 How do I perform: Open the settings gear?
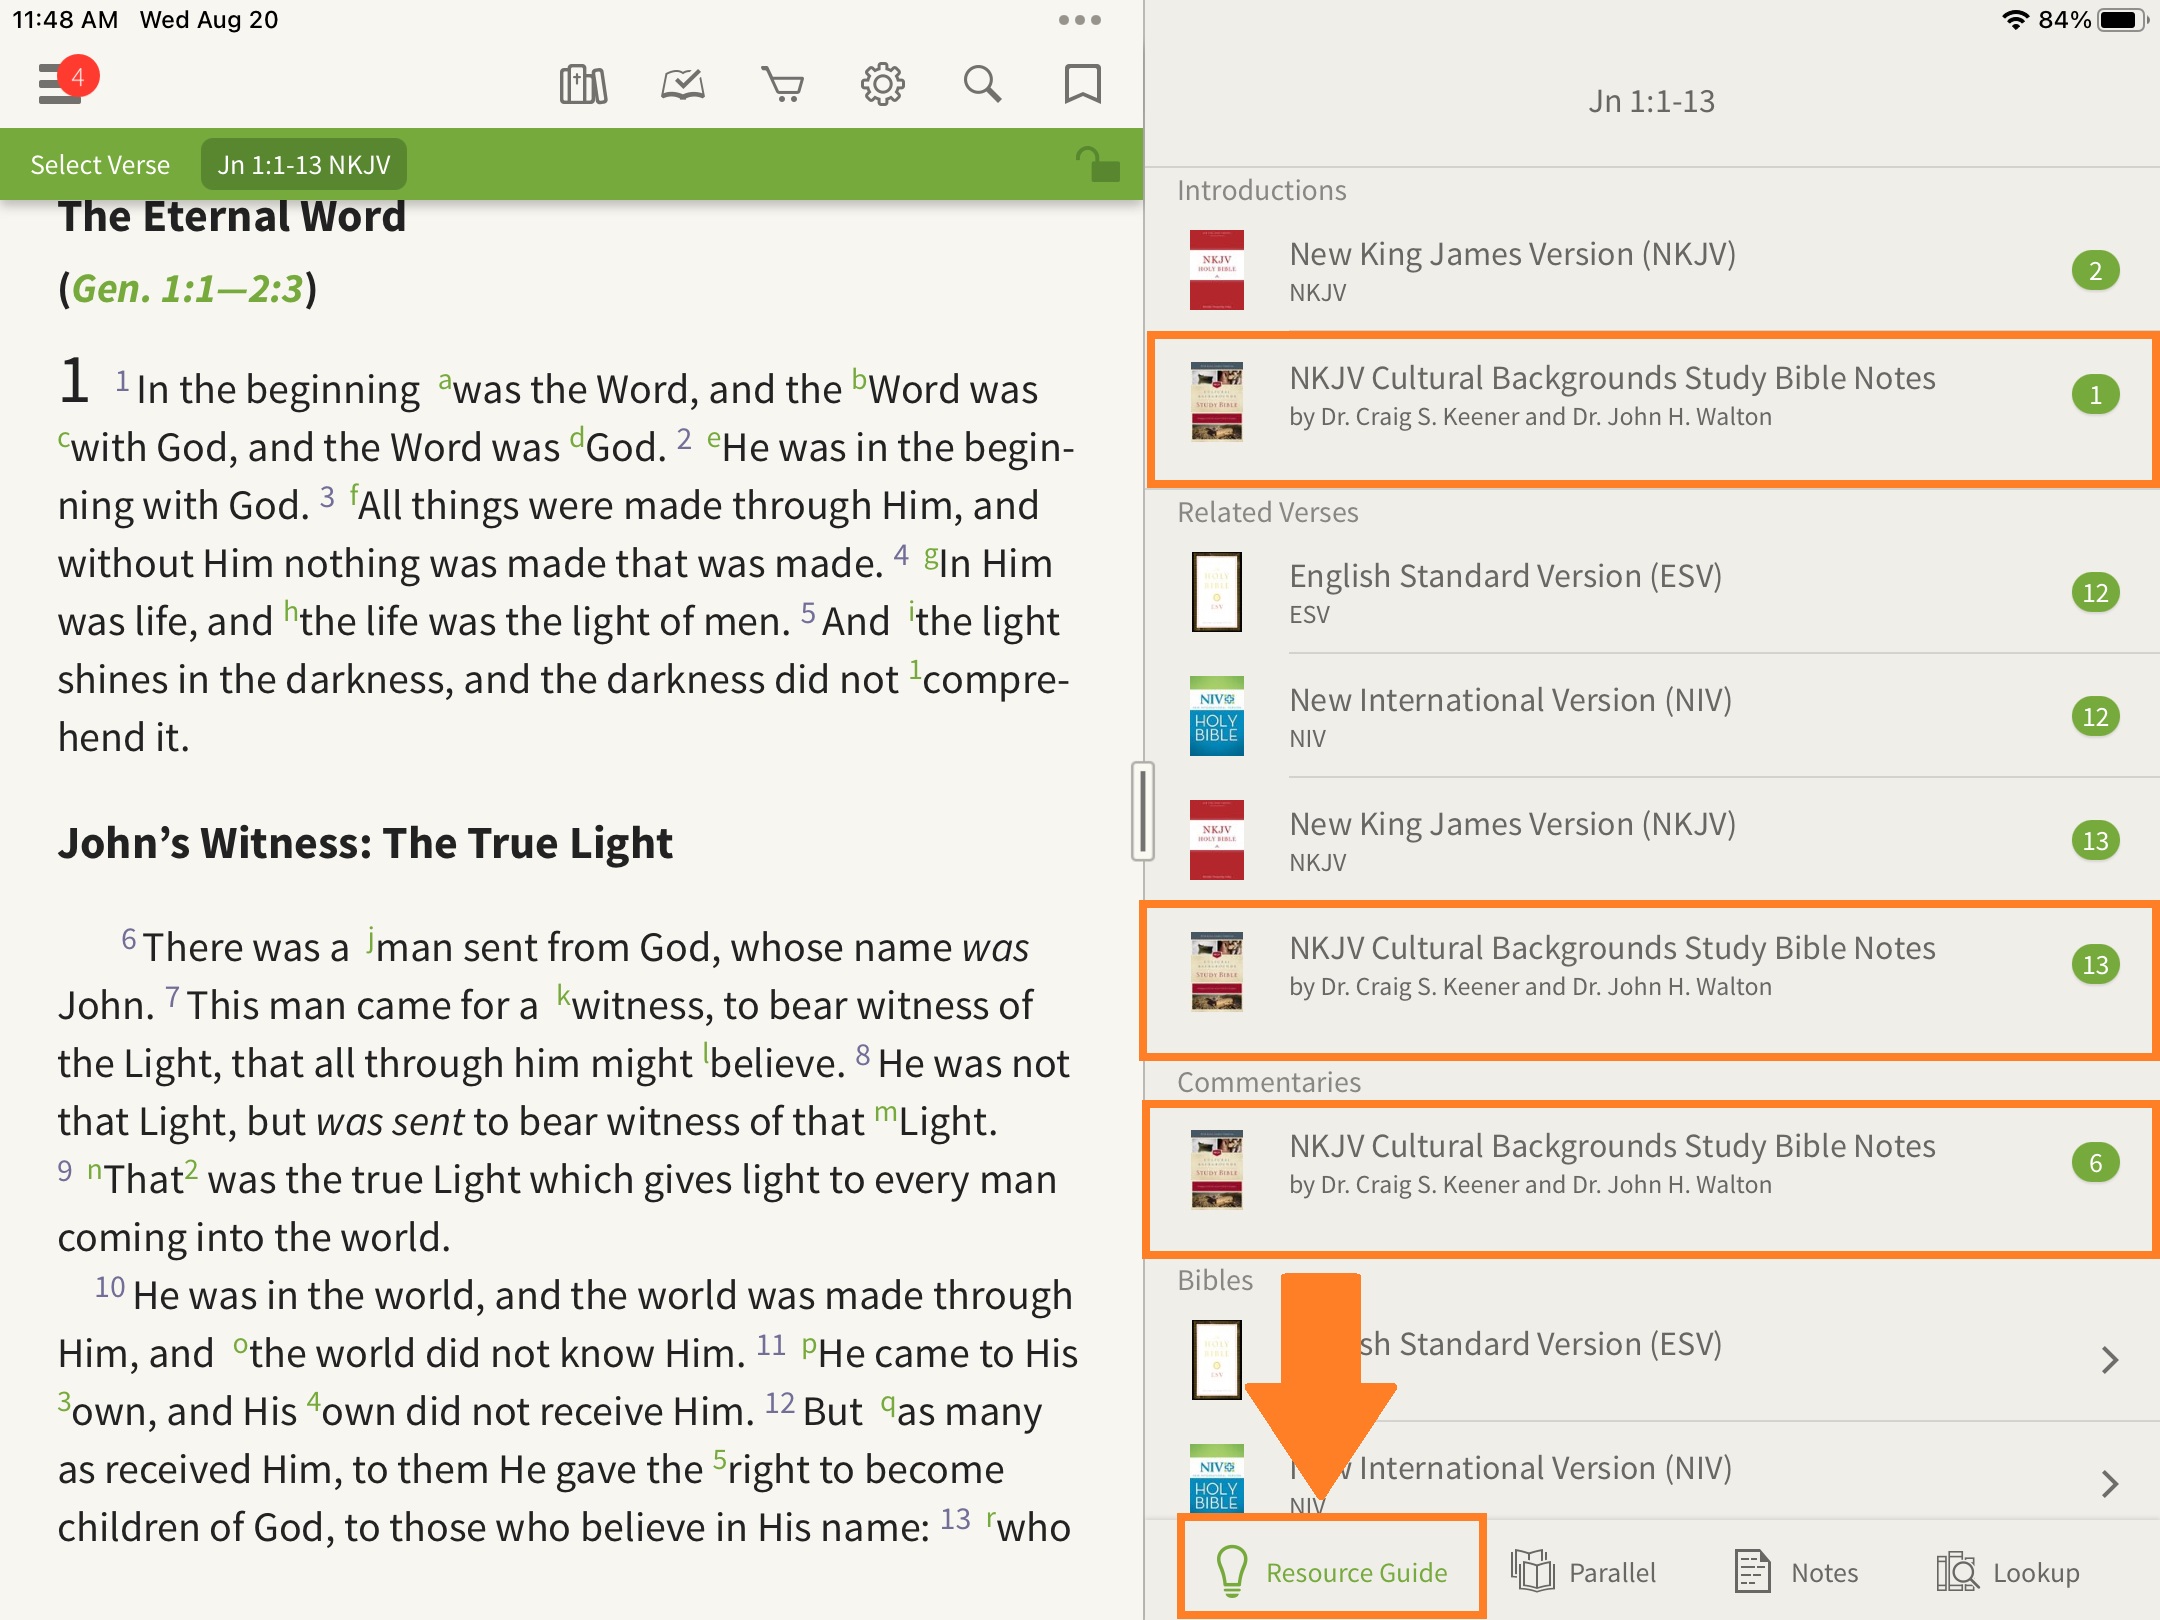[882, 85]
